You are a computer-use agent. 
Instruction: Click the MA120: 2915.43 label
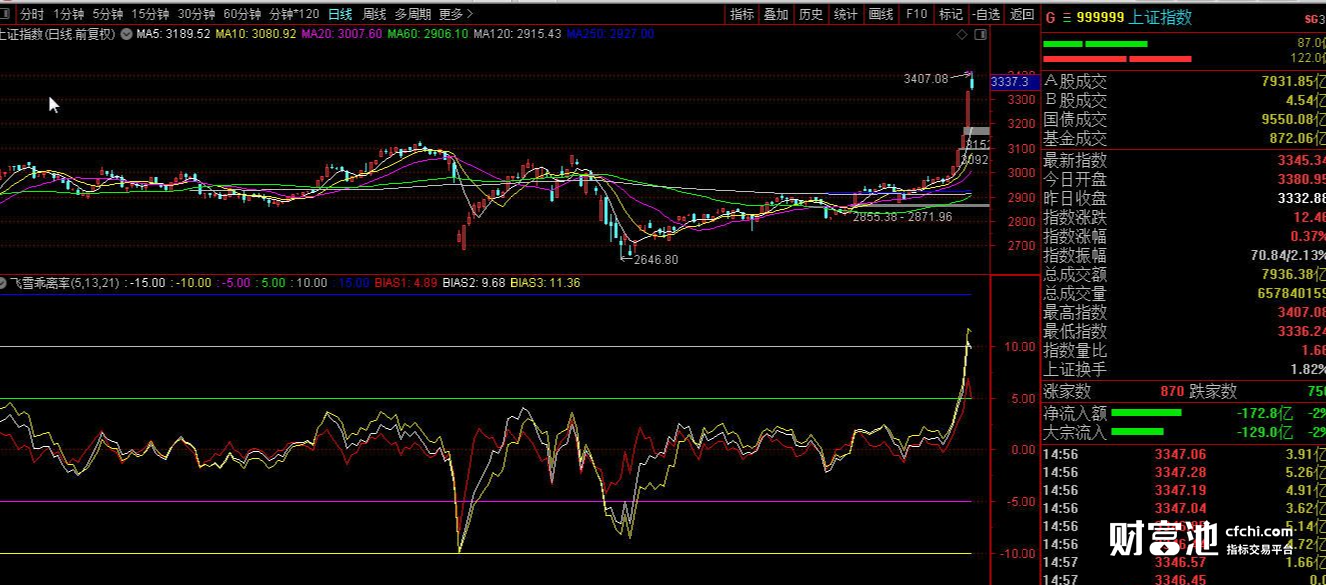pyautogui.click(x=517, y=34)
